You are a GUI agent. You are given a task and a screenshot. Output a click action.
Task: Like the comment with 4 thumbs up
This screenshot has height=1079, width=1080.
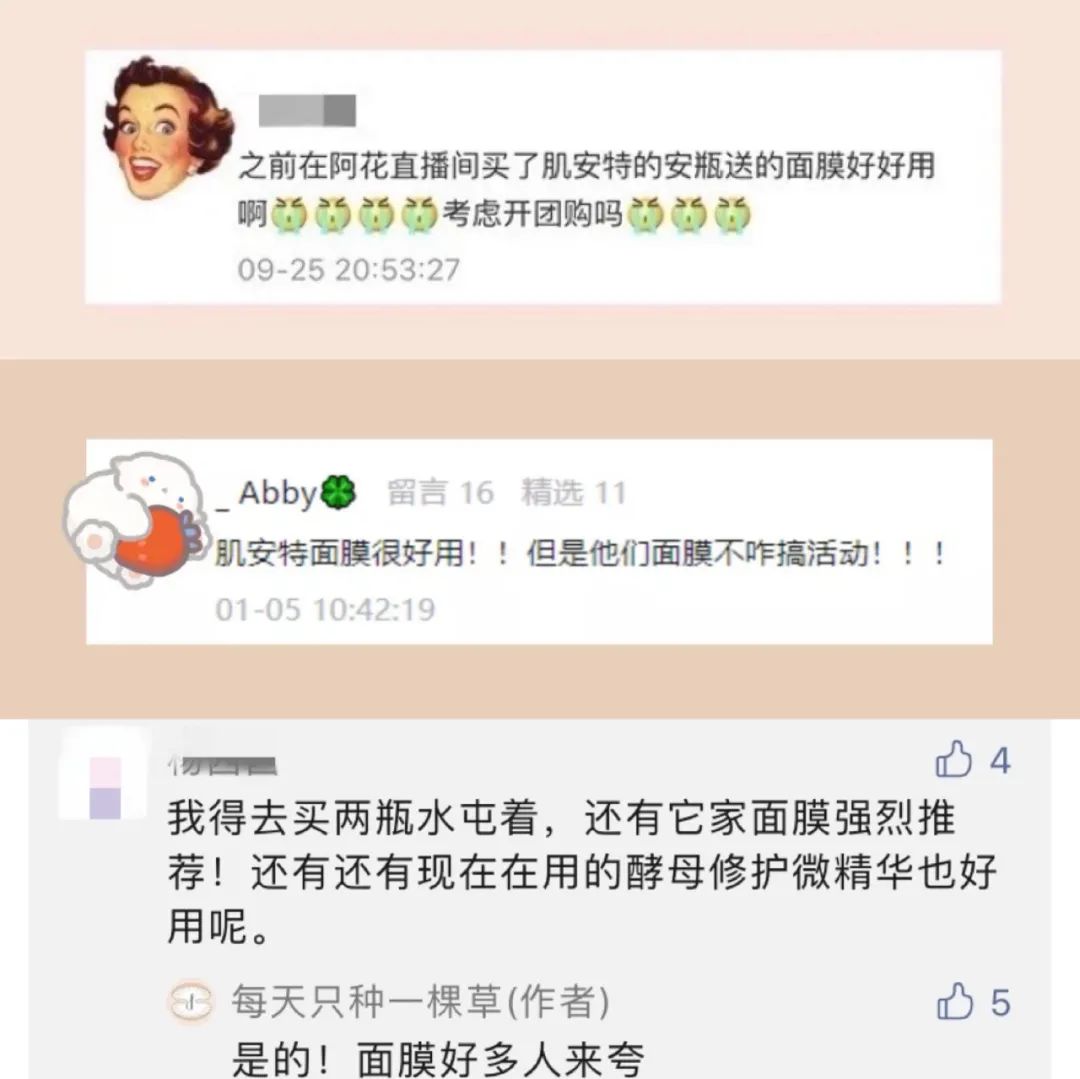[953, 760]
